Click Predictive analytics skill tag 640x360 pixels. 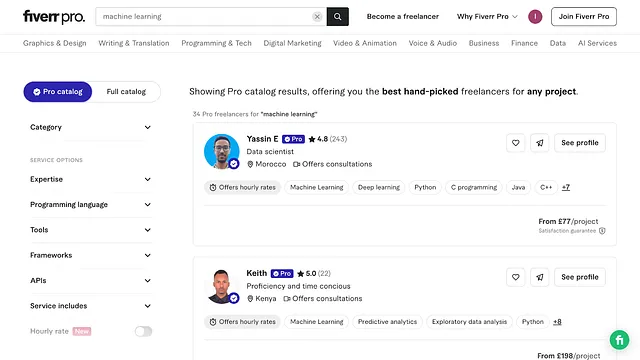click(387, 322)
